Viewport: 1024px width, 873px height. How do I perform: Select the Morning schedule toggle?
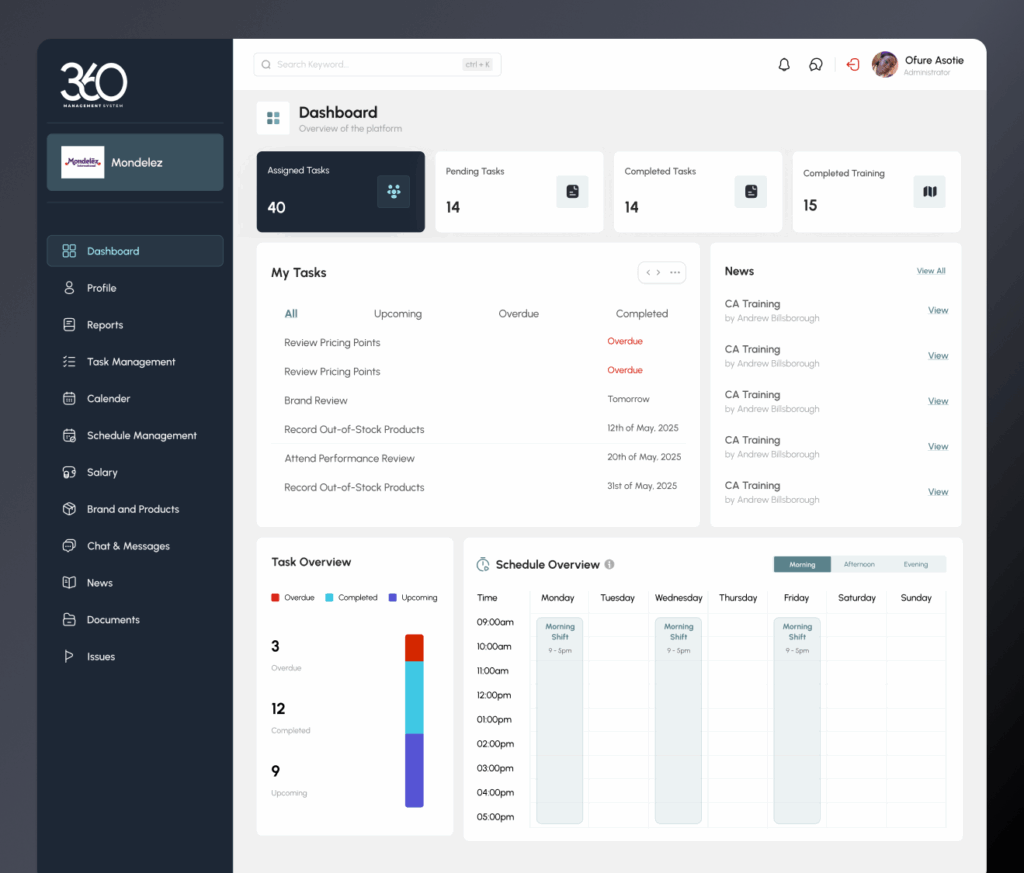click(x=802, y=565)
